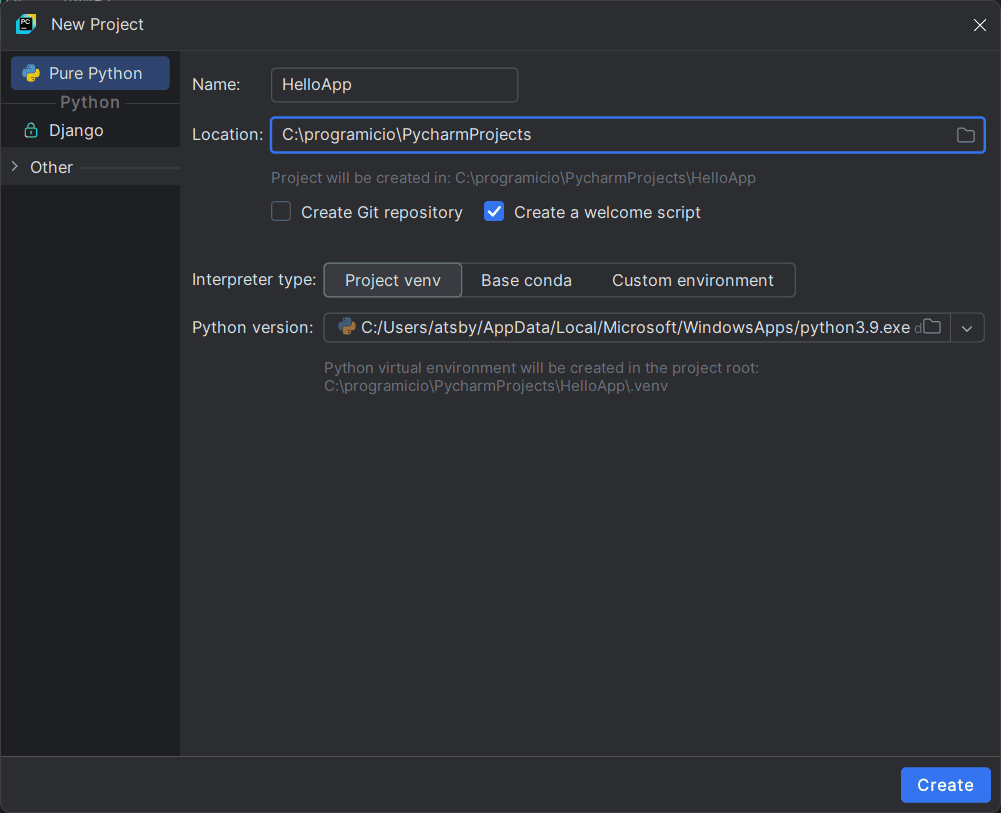1001x813 pixels.
Task: Click the 'Interpreter type:' label
Action: pyautogui.click(x=254, y=280)
